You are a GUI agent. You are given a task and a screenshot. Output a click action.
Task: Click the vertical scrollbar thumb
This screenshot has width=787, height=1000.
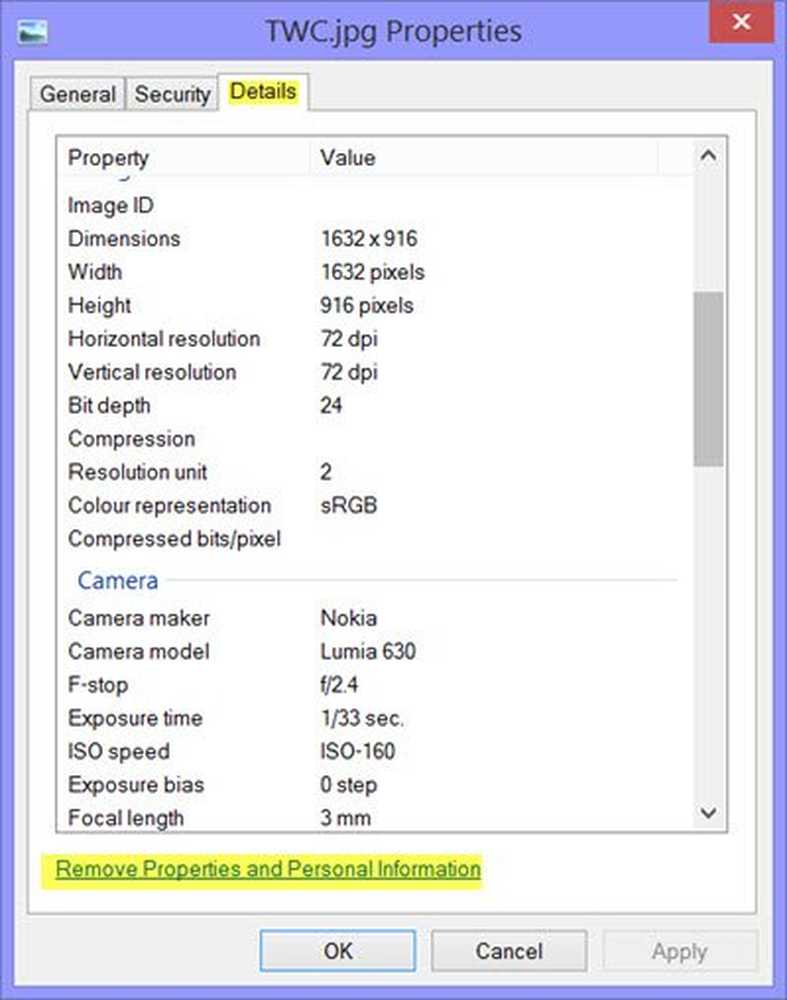[x=708, y=379]
